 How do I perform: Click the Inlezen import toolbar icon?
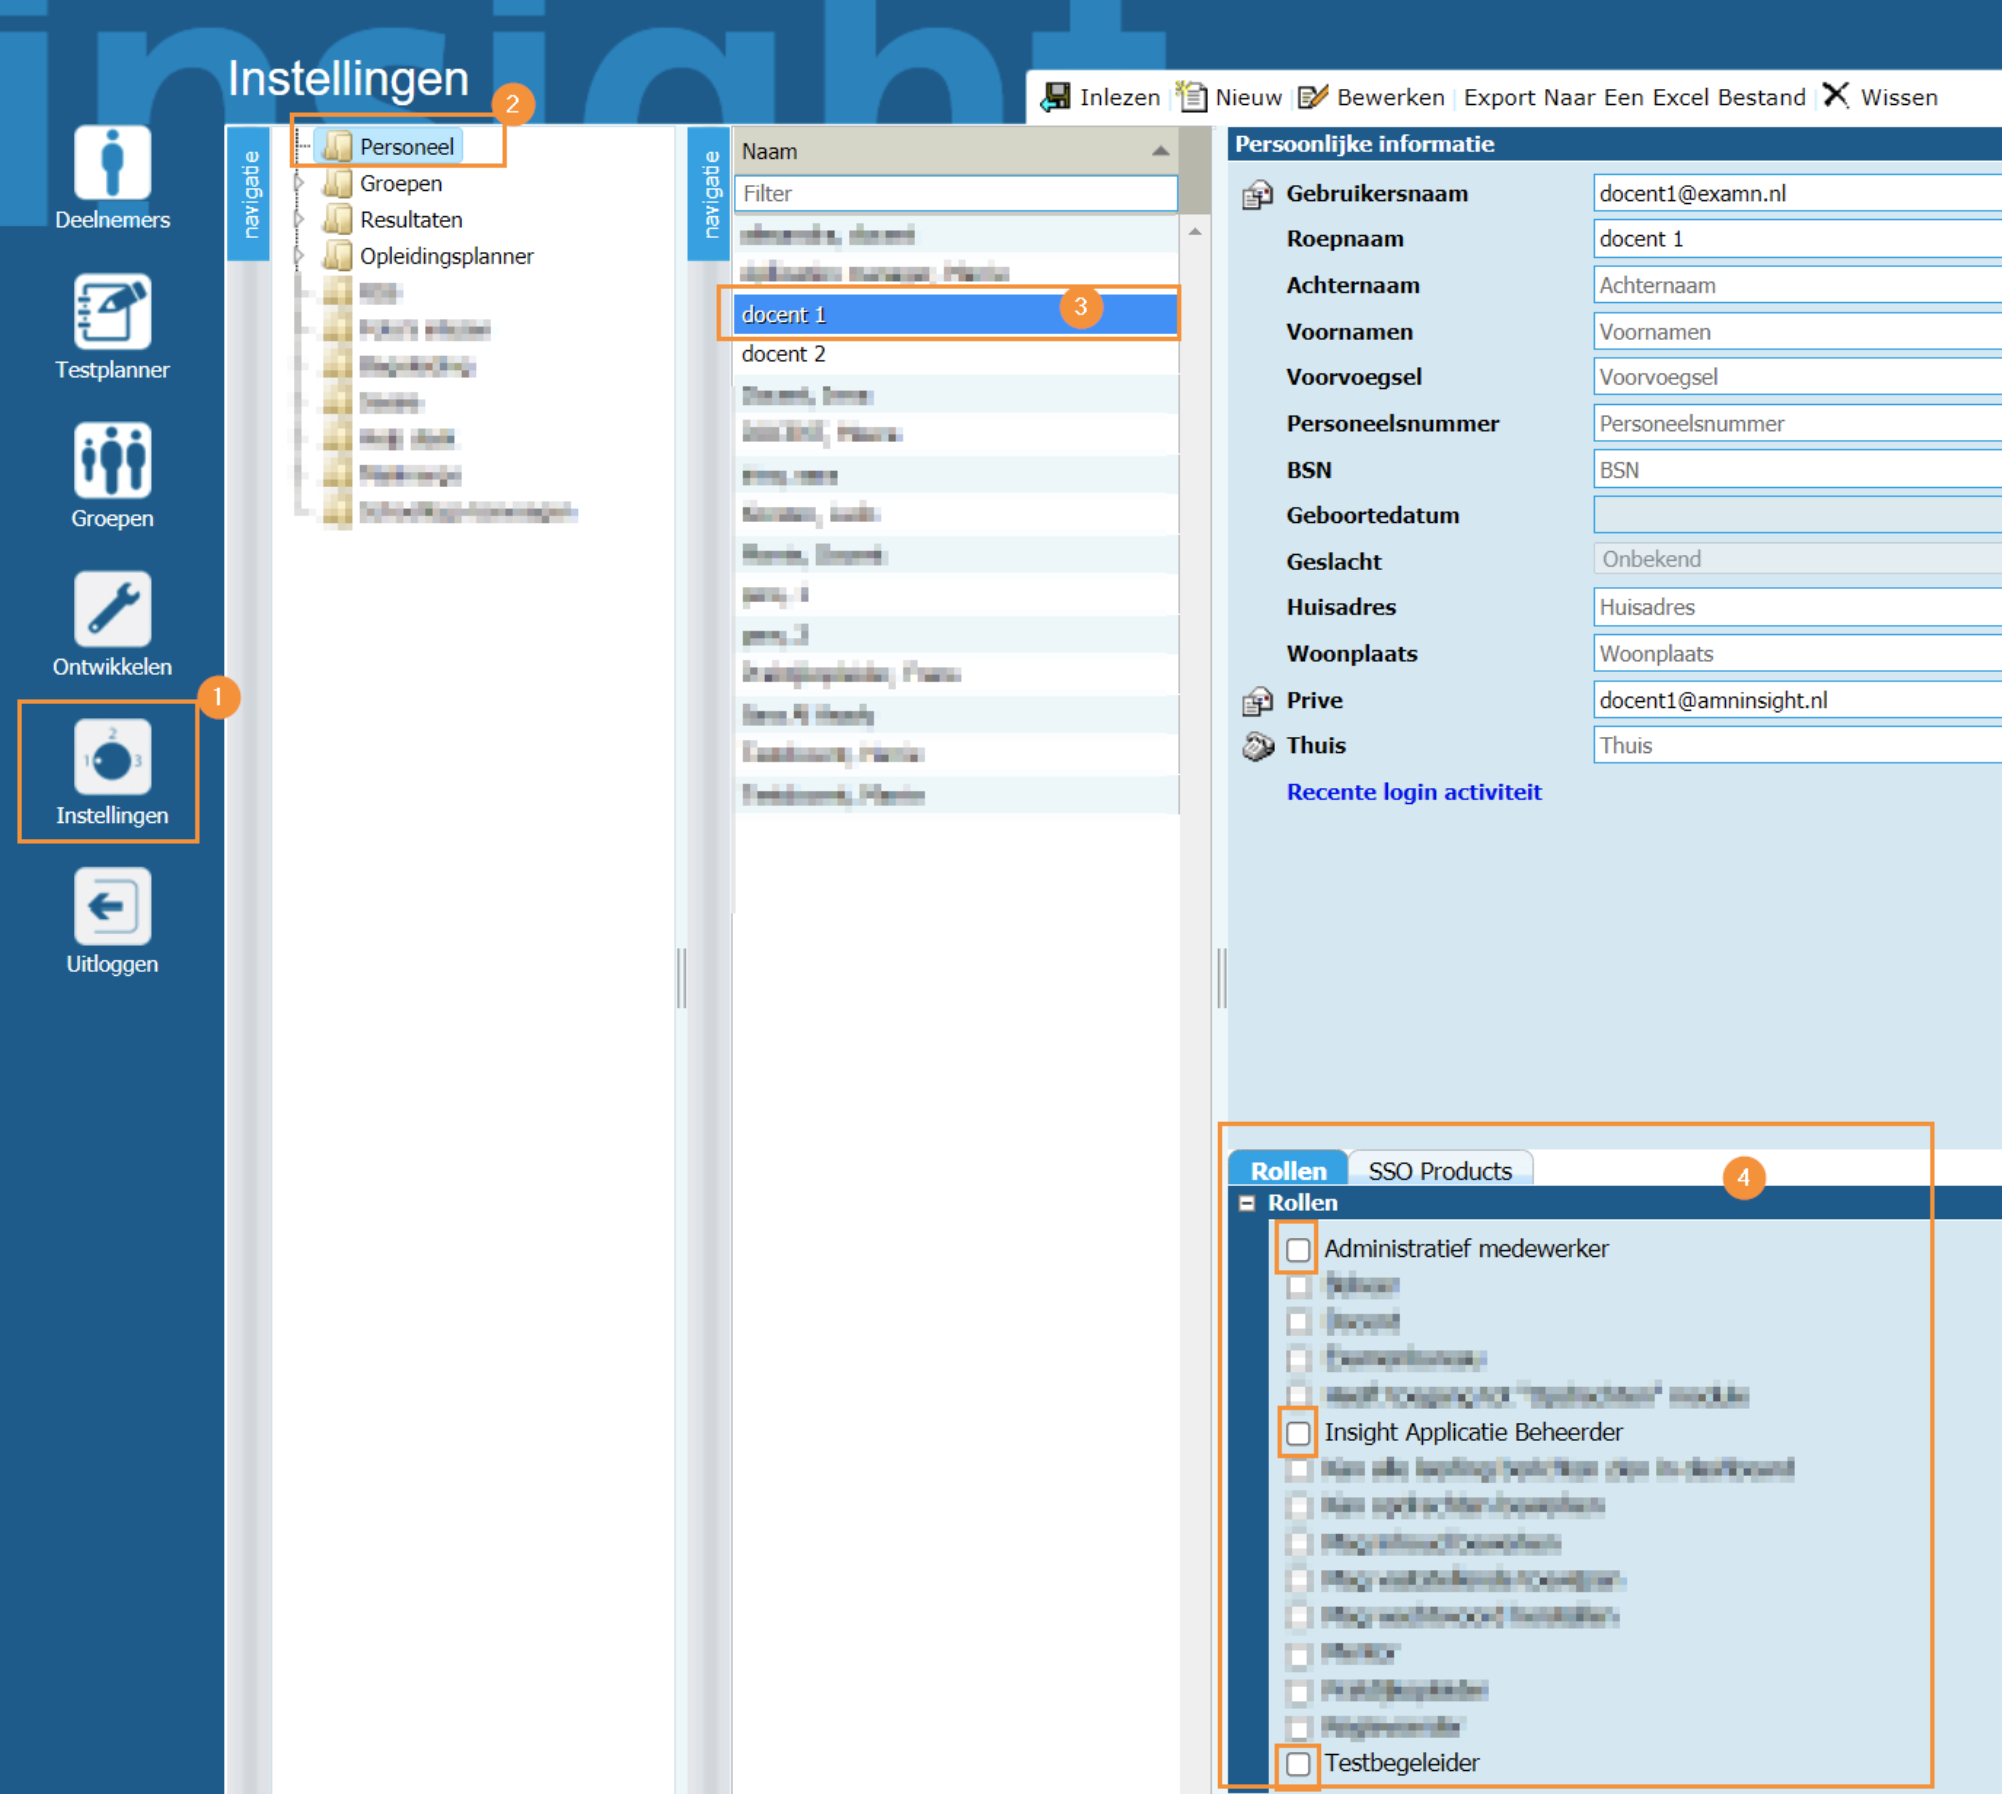click(x=1056, y=97)
